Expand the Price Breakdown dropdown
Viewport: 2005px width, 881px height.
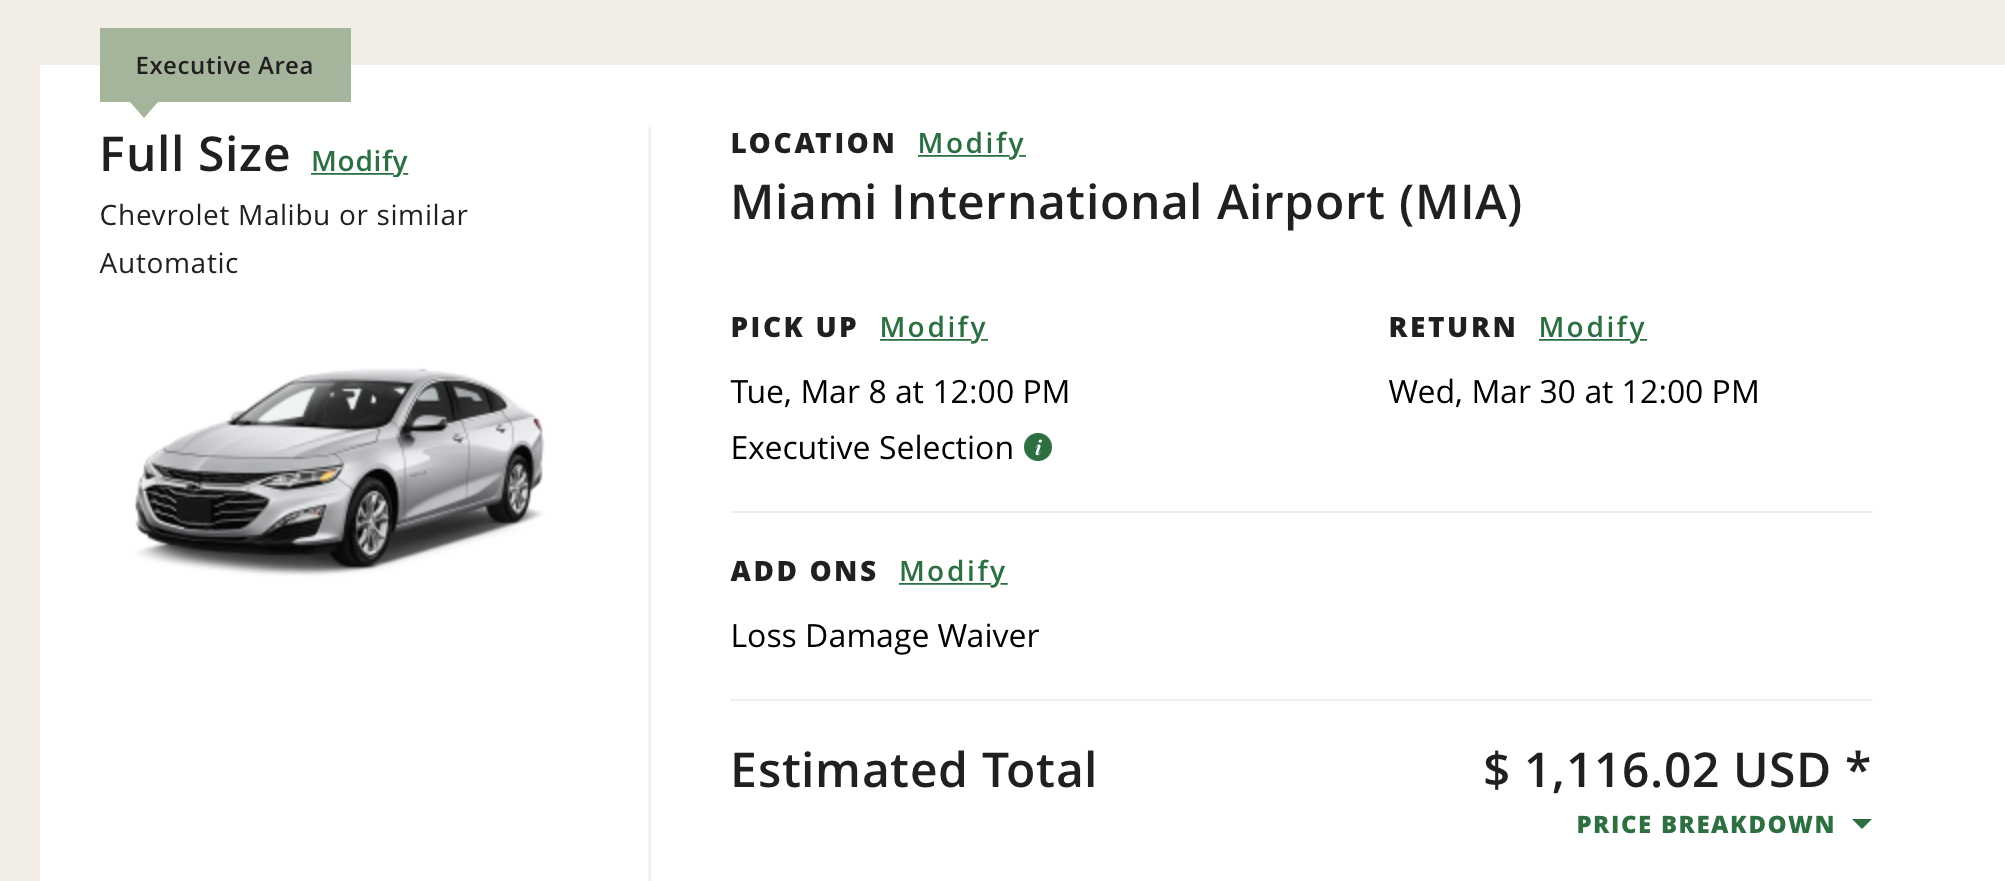(1722, 824)
